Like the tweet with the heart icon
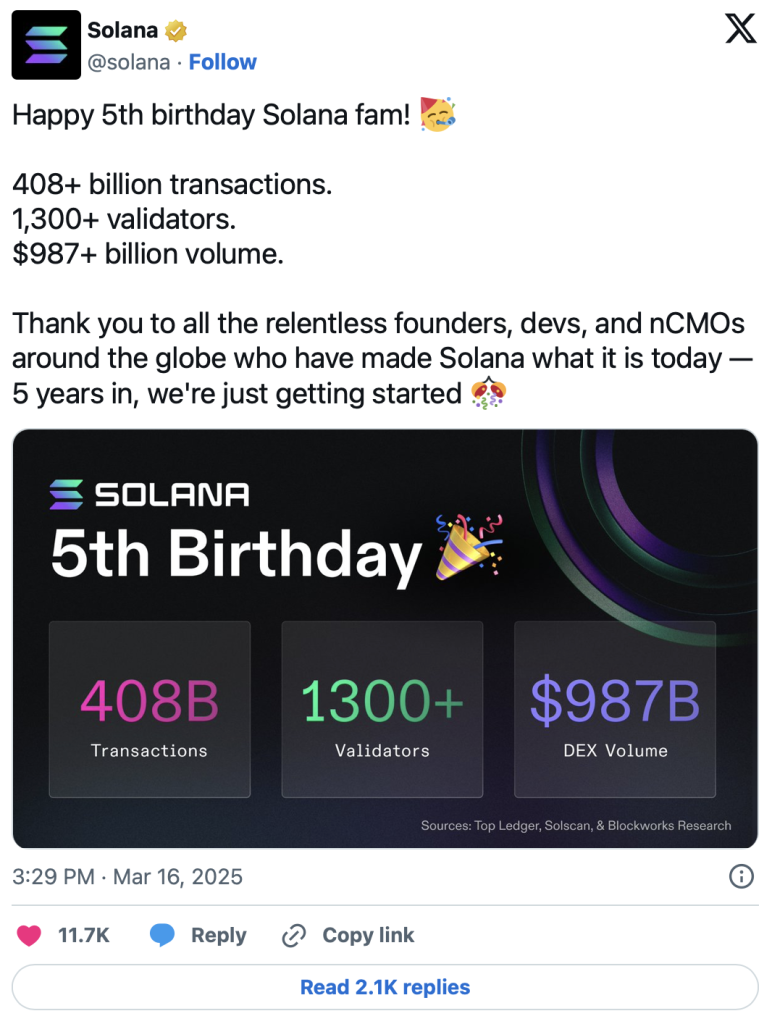 pyautogui.click(x=29, y=935)
